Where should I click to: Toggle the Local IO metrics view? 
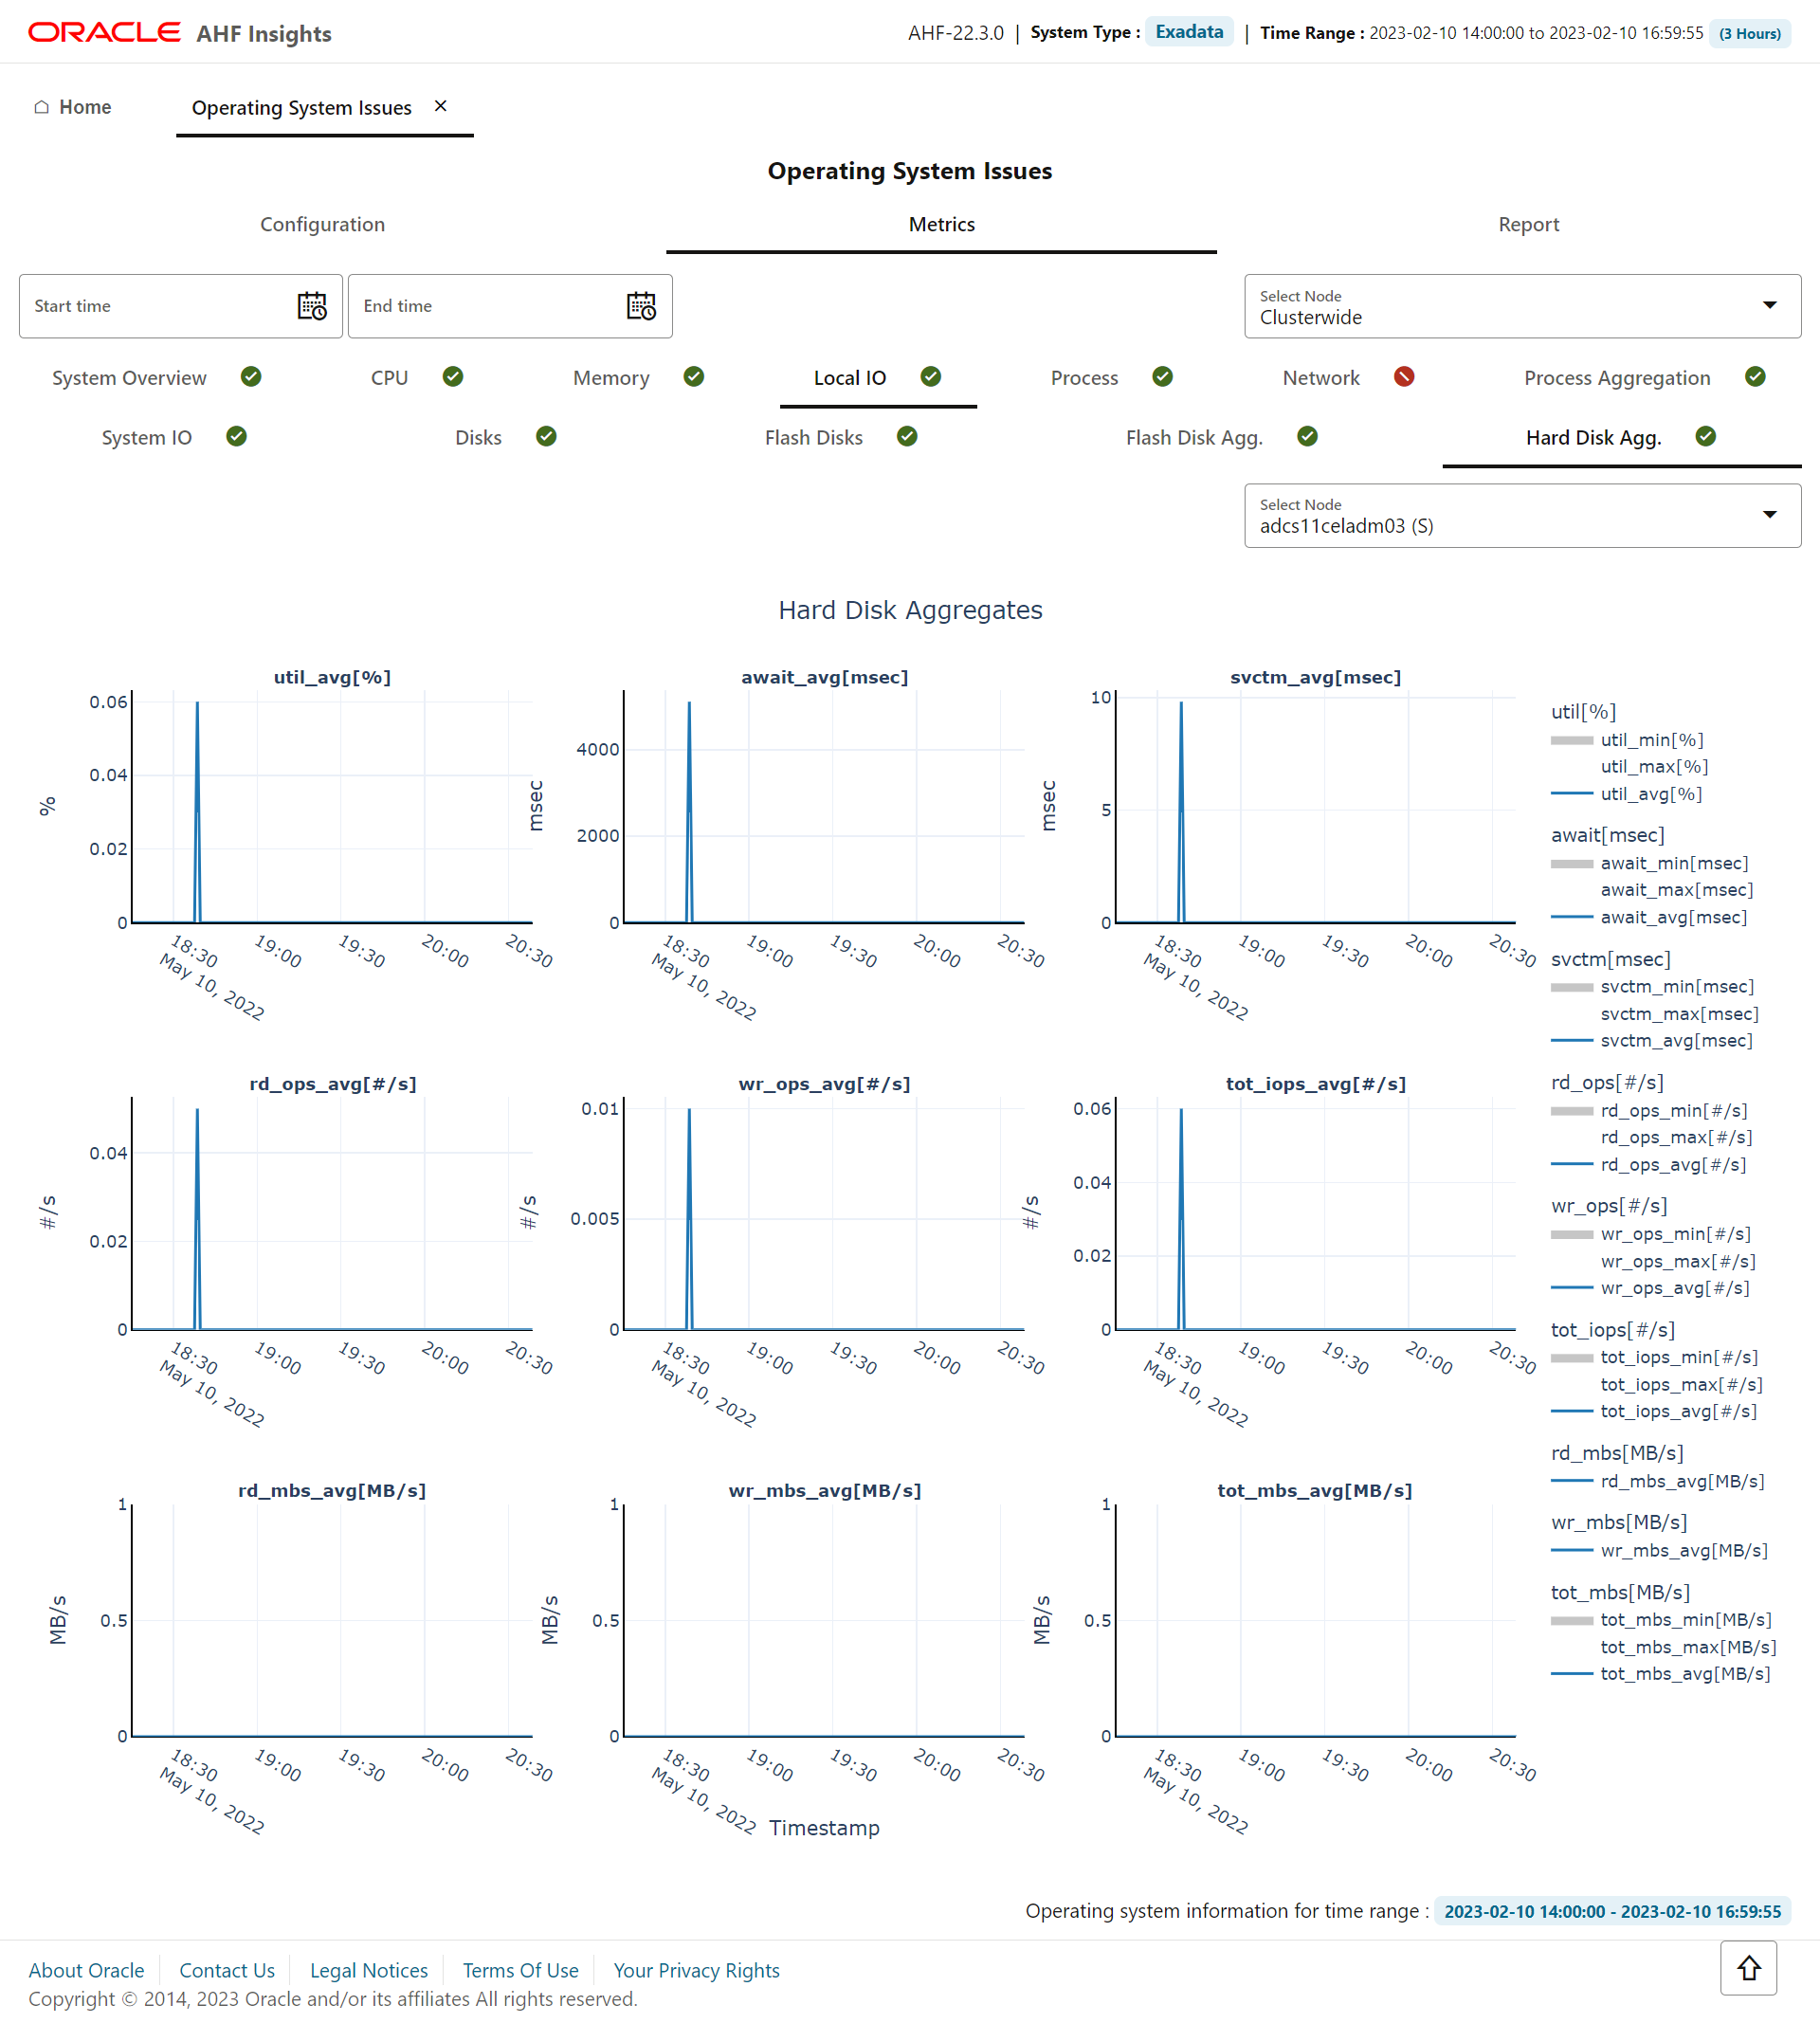(x=850, y=375)
